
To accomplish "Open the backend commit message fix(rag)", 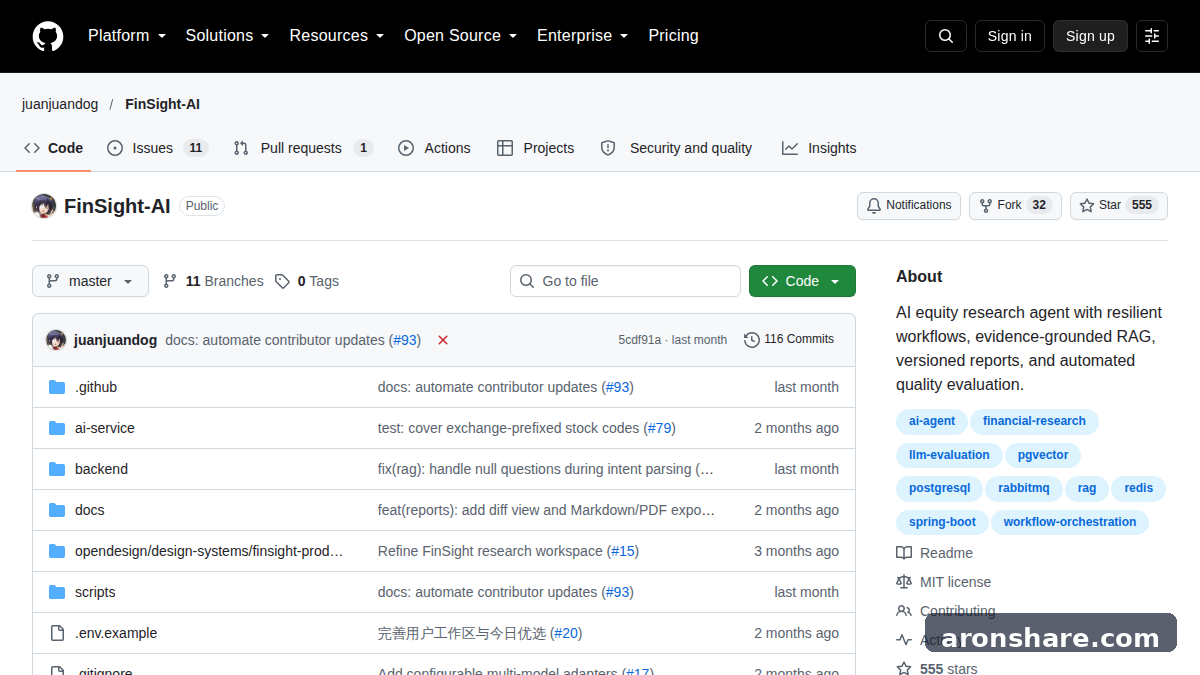I will (546, 469).
